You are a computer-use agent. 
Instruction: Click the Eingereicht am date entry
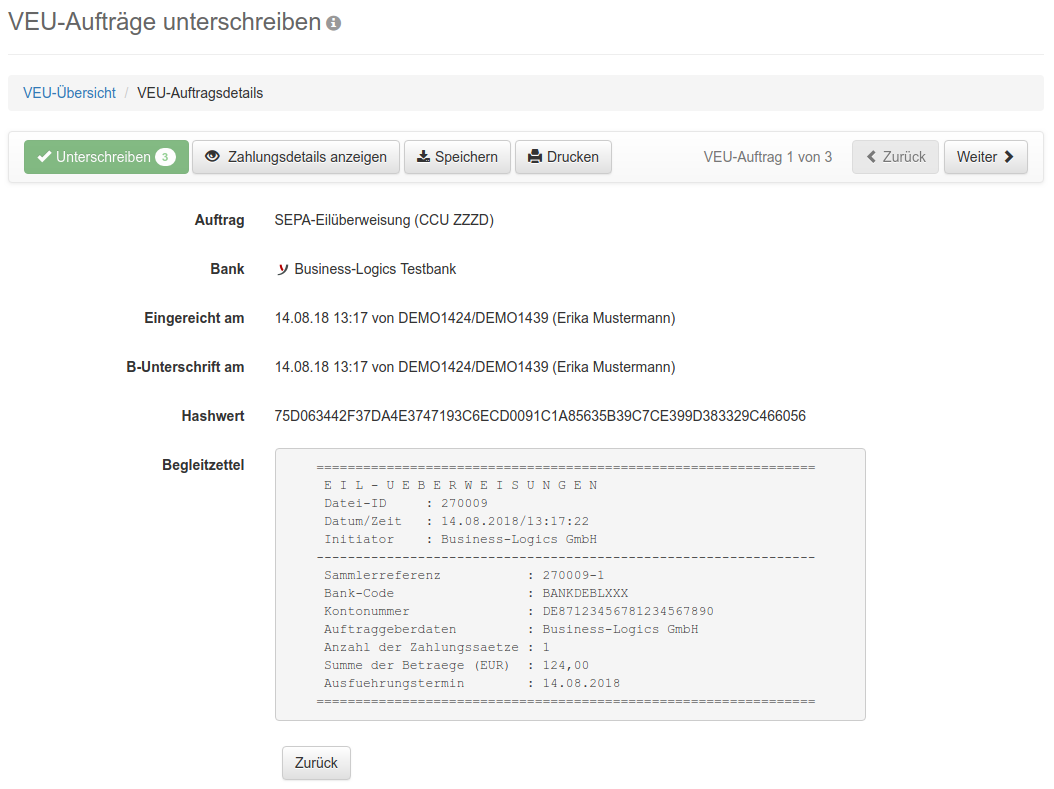click(x=474, y=318)
